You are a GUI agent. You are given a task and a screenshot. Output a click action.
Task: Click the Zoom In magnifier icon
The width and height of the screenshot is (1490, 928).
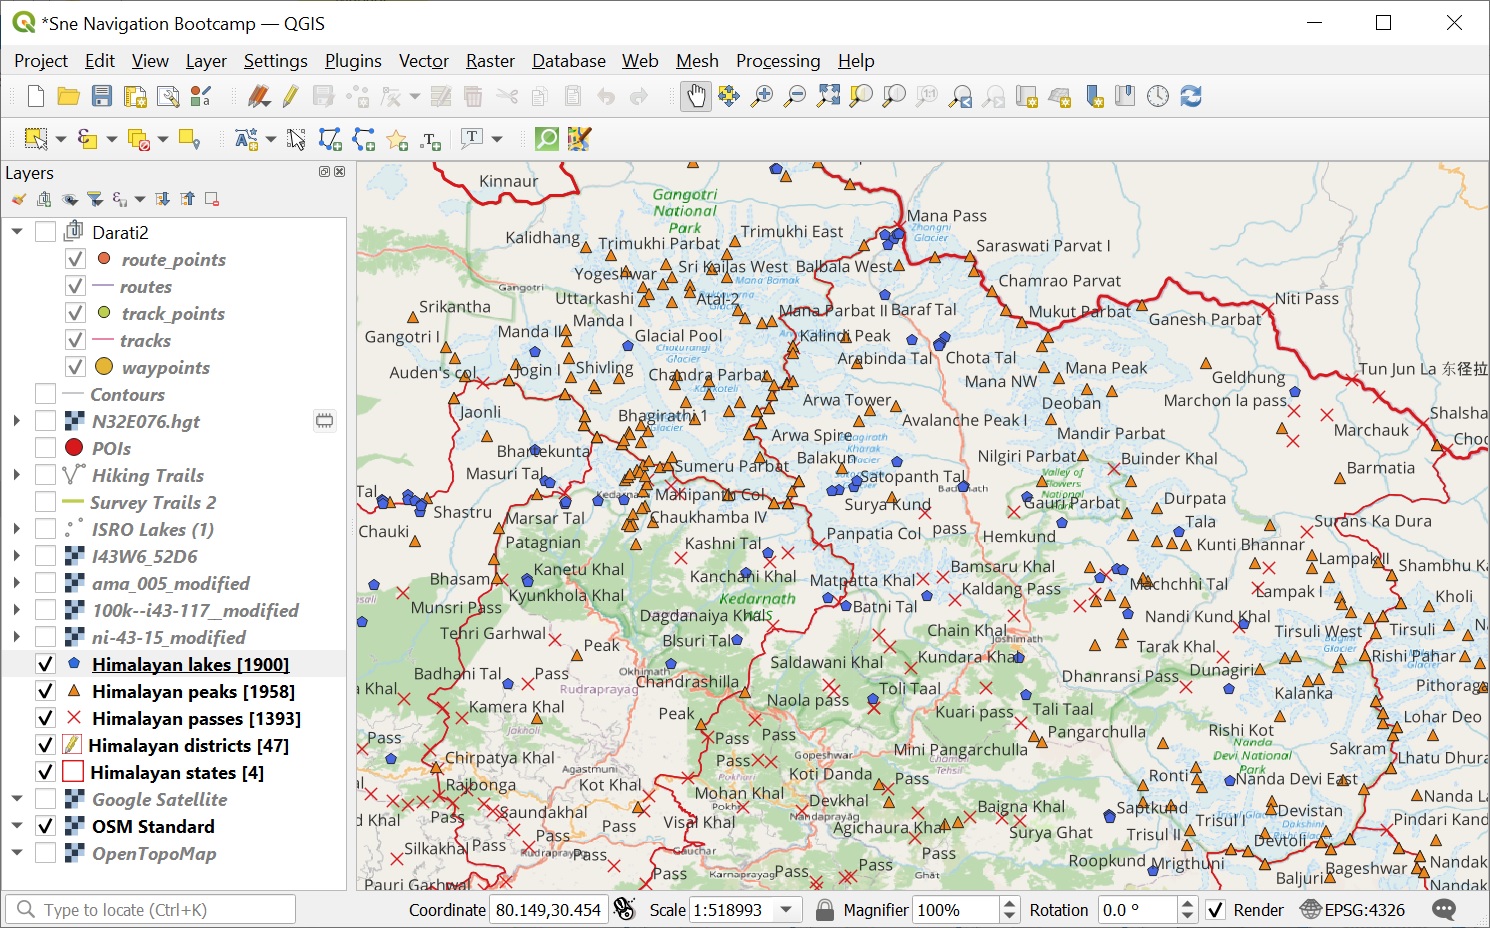[762, 96]
